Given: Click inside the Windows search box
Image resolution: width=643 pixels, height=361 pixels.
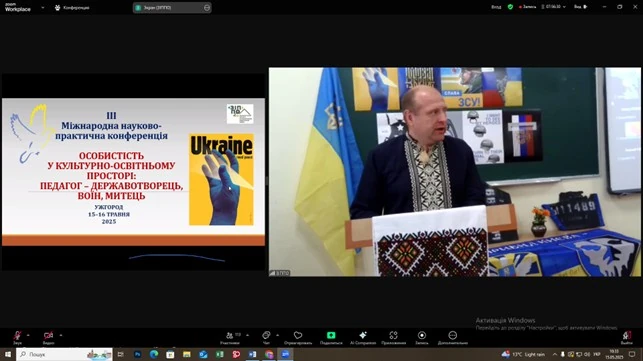Looking at the screenshot, I should [64, 354].
